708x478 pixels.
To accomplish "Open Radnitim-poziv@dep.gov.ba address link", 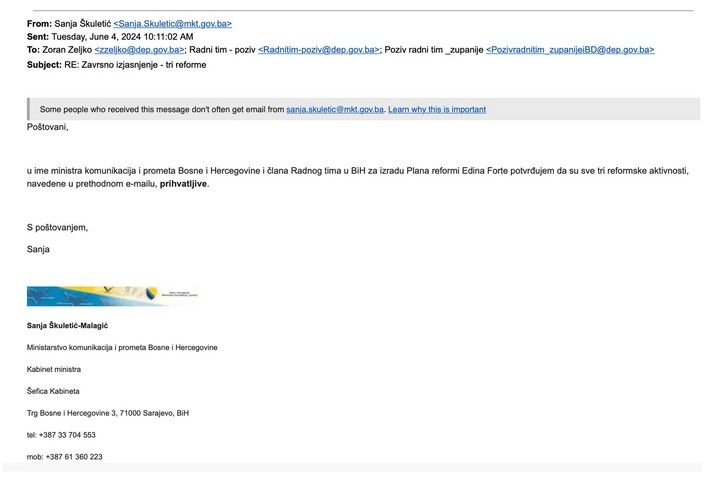I will click(x=319, y=50).
